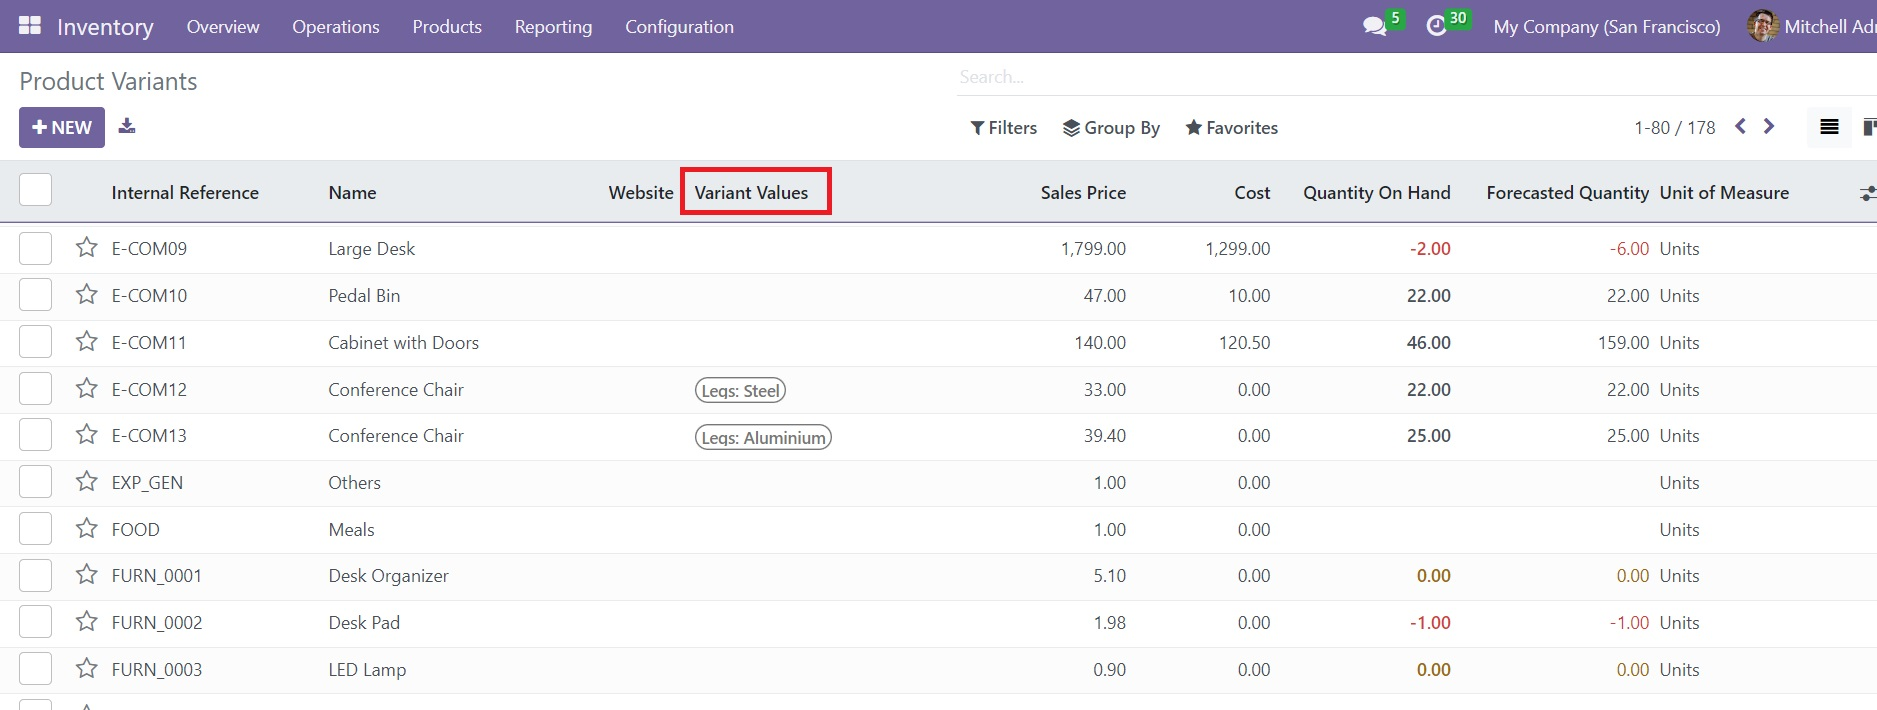Open the activities clock icon
This screenshot has width=1877, height=710.
[x=1437, y=26]
